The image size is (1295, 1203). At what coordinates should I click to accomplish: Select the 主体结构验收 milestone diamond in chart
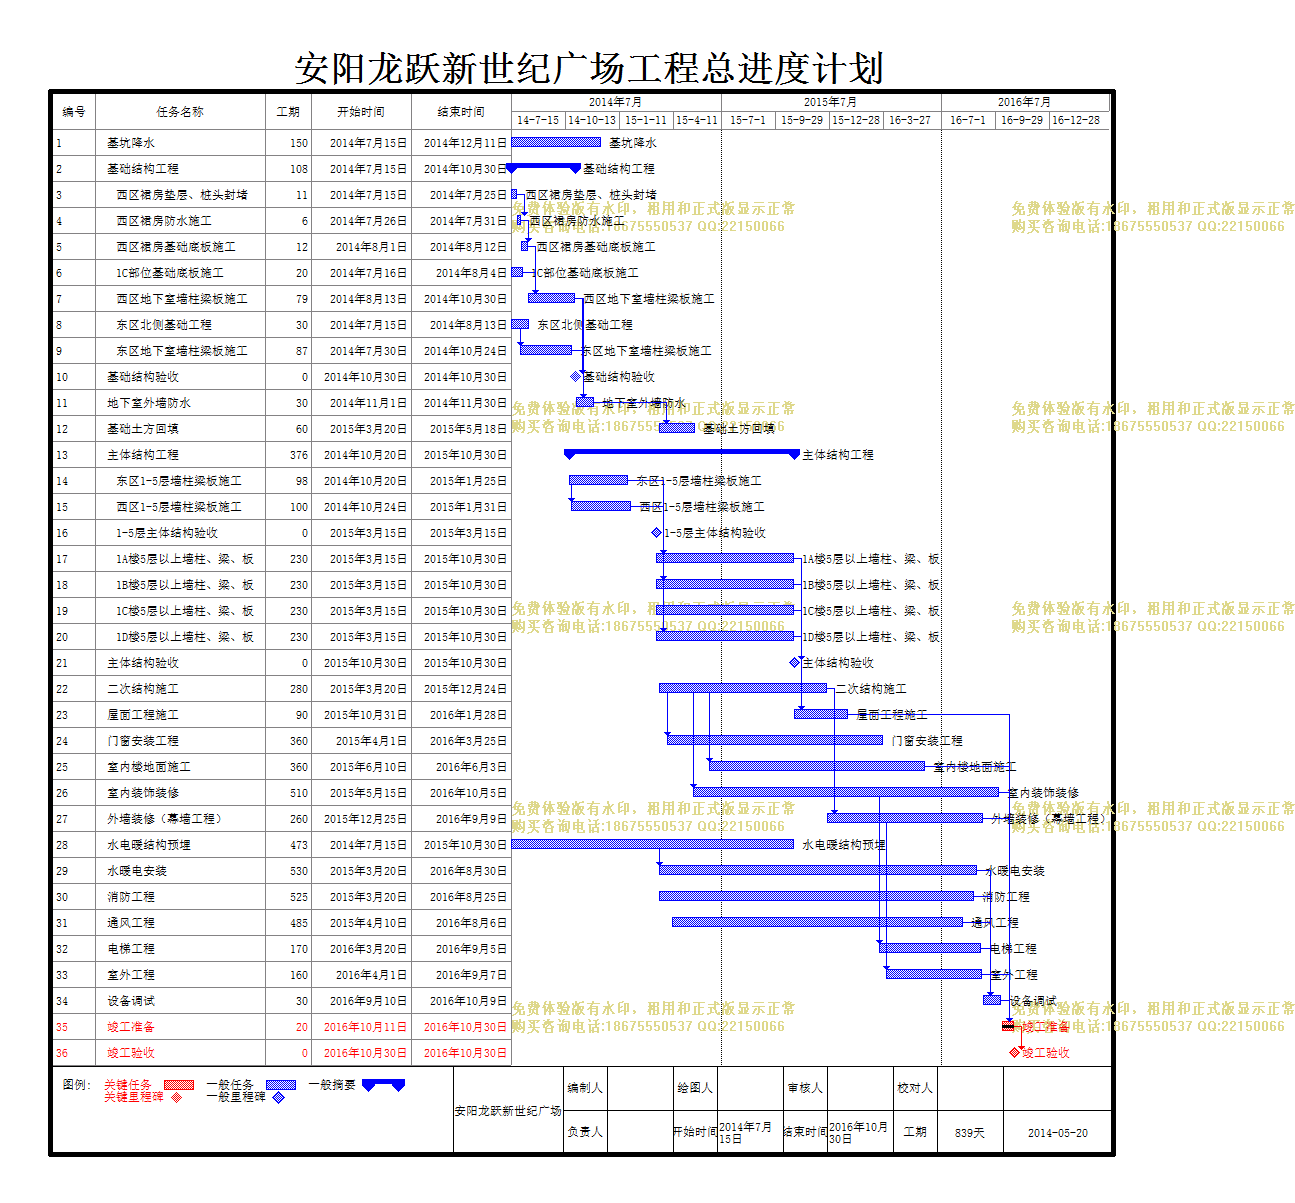coord(795,663)
